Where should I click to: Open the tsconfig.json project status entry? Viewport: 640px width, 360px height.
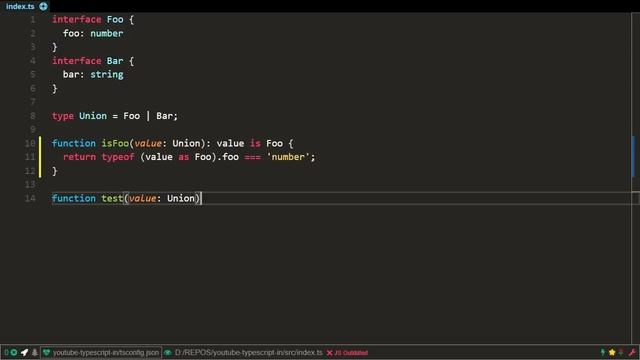pyautogui.click(x=101, y=352)
